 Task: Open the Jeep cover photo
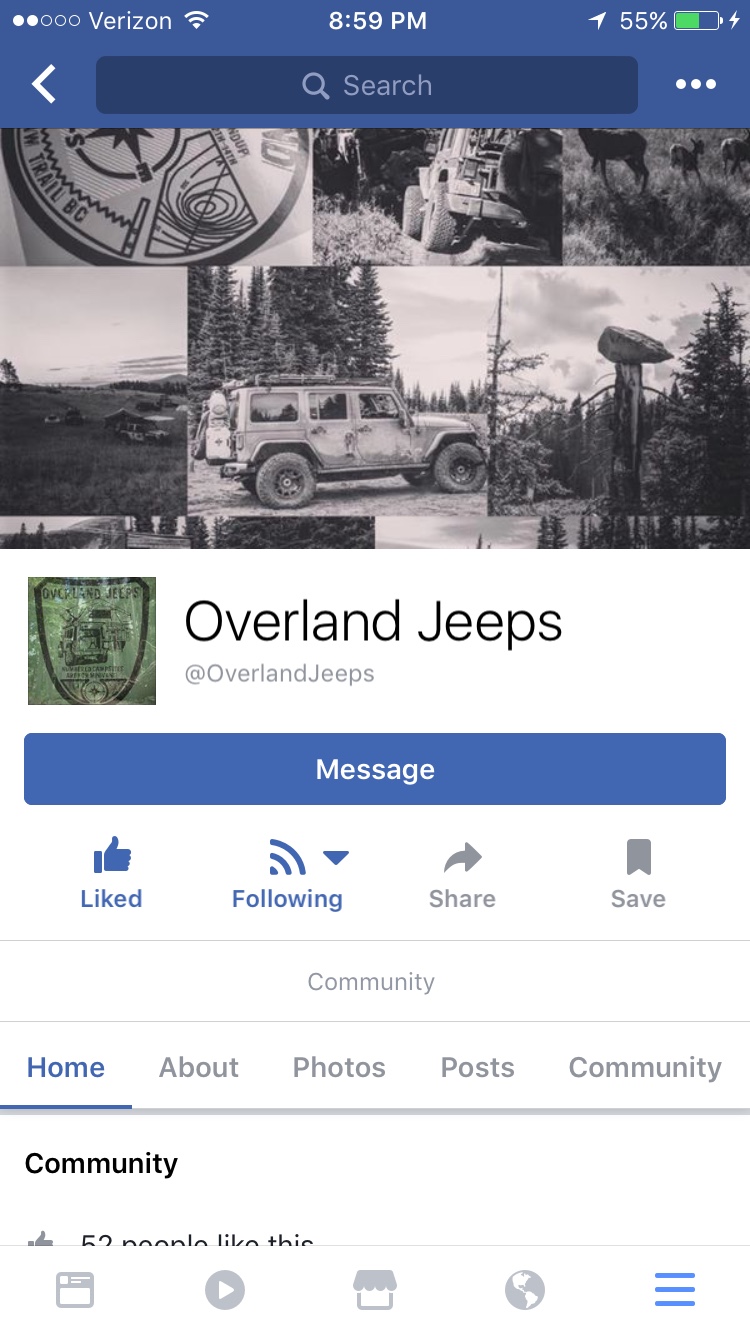375,338
